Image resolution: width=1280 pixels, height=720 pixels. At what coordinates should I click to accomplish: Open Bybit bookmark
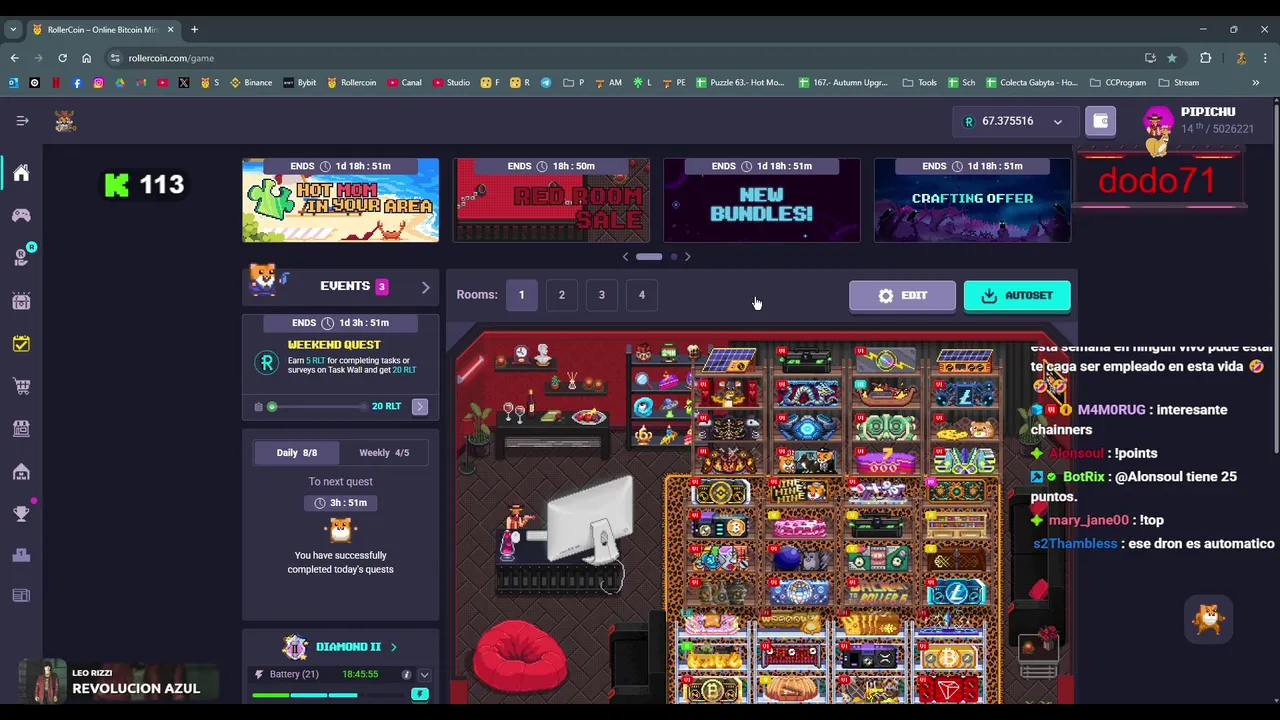point(300,82)
